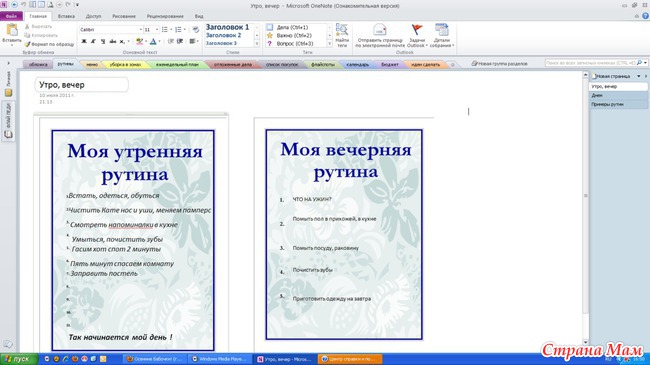Click the Back arrow in Quick Access toolbar
Viewport: 650px width, 365px height.
(15, 5)
